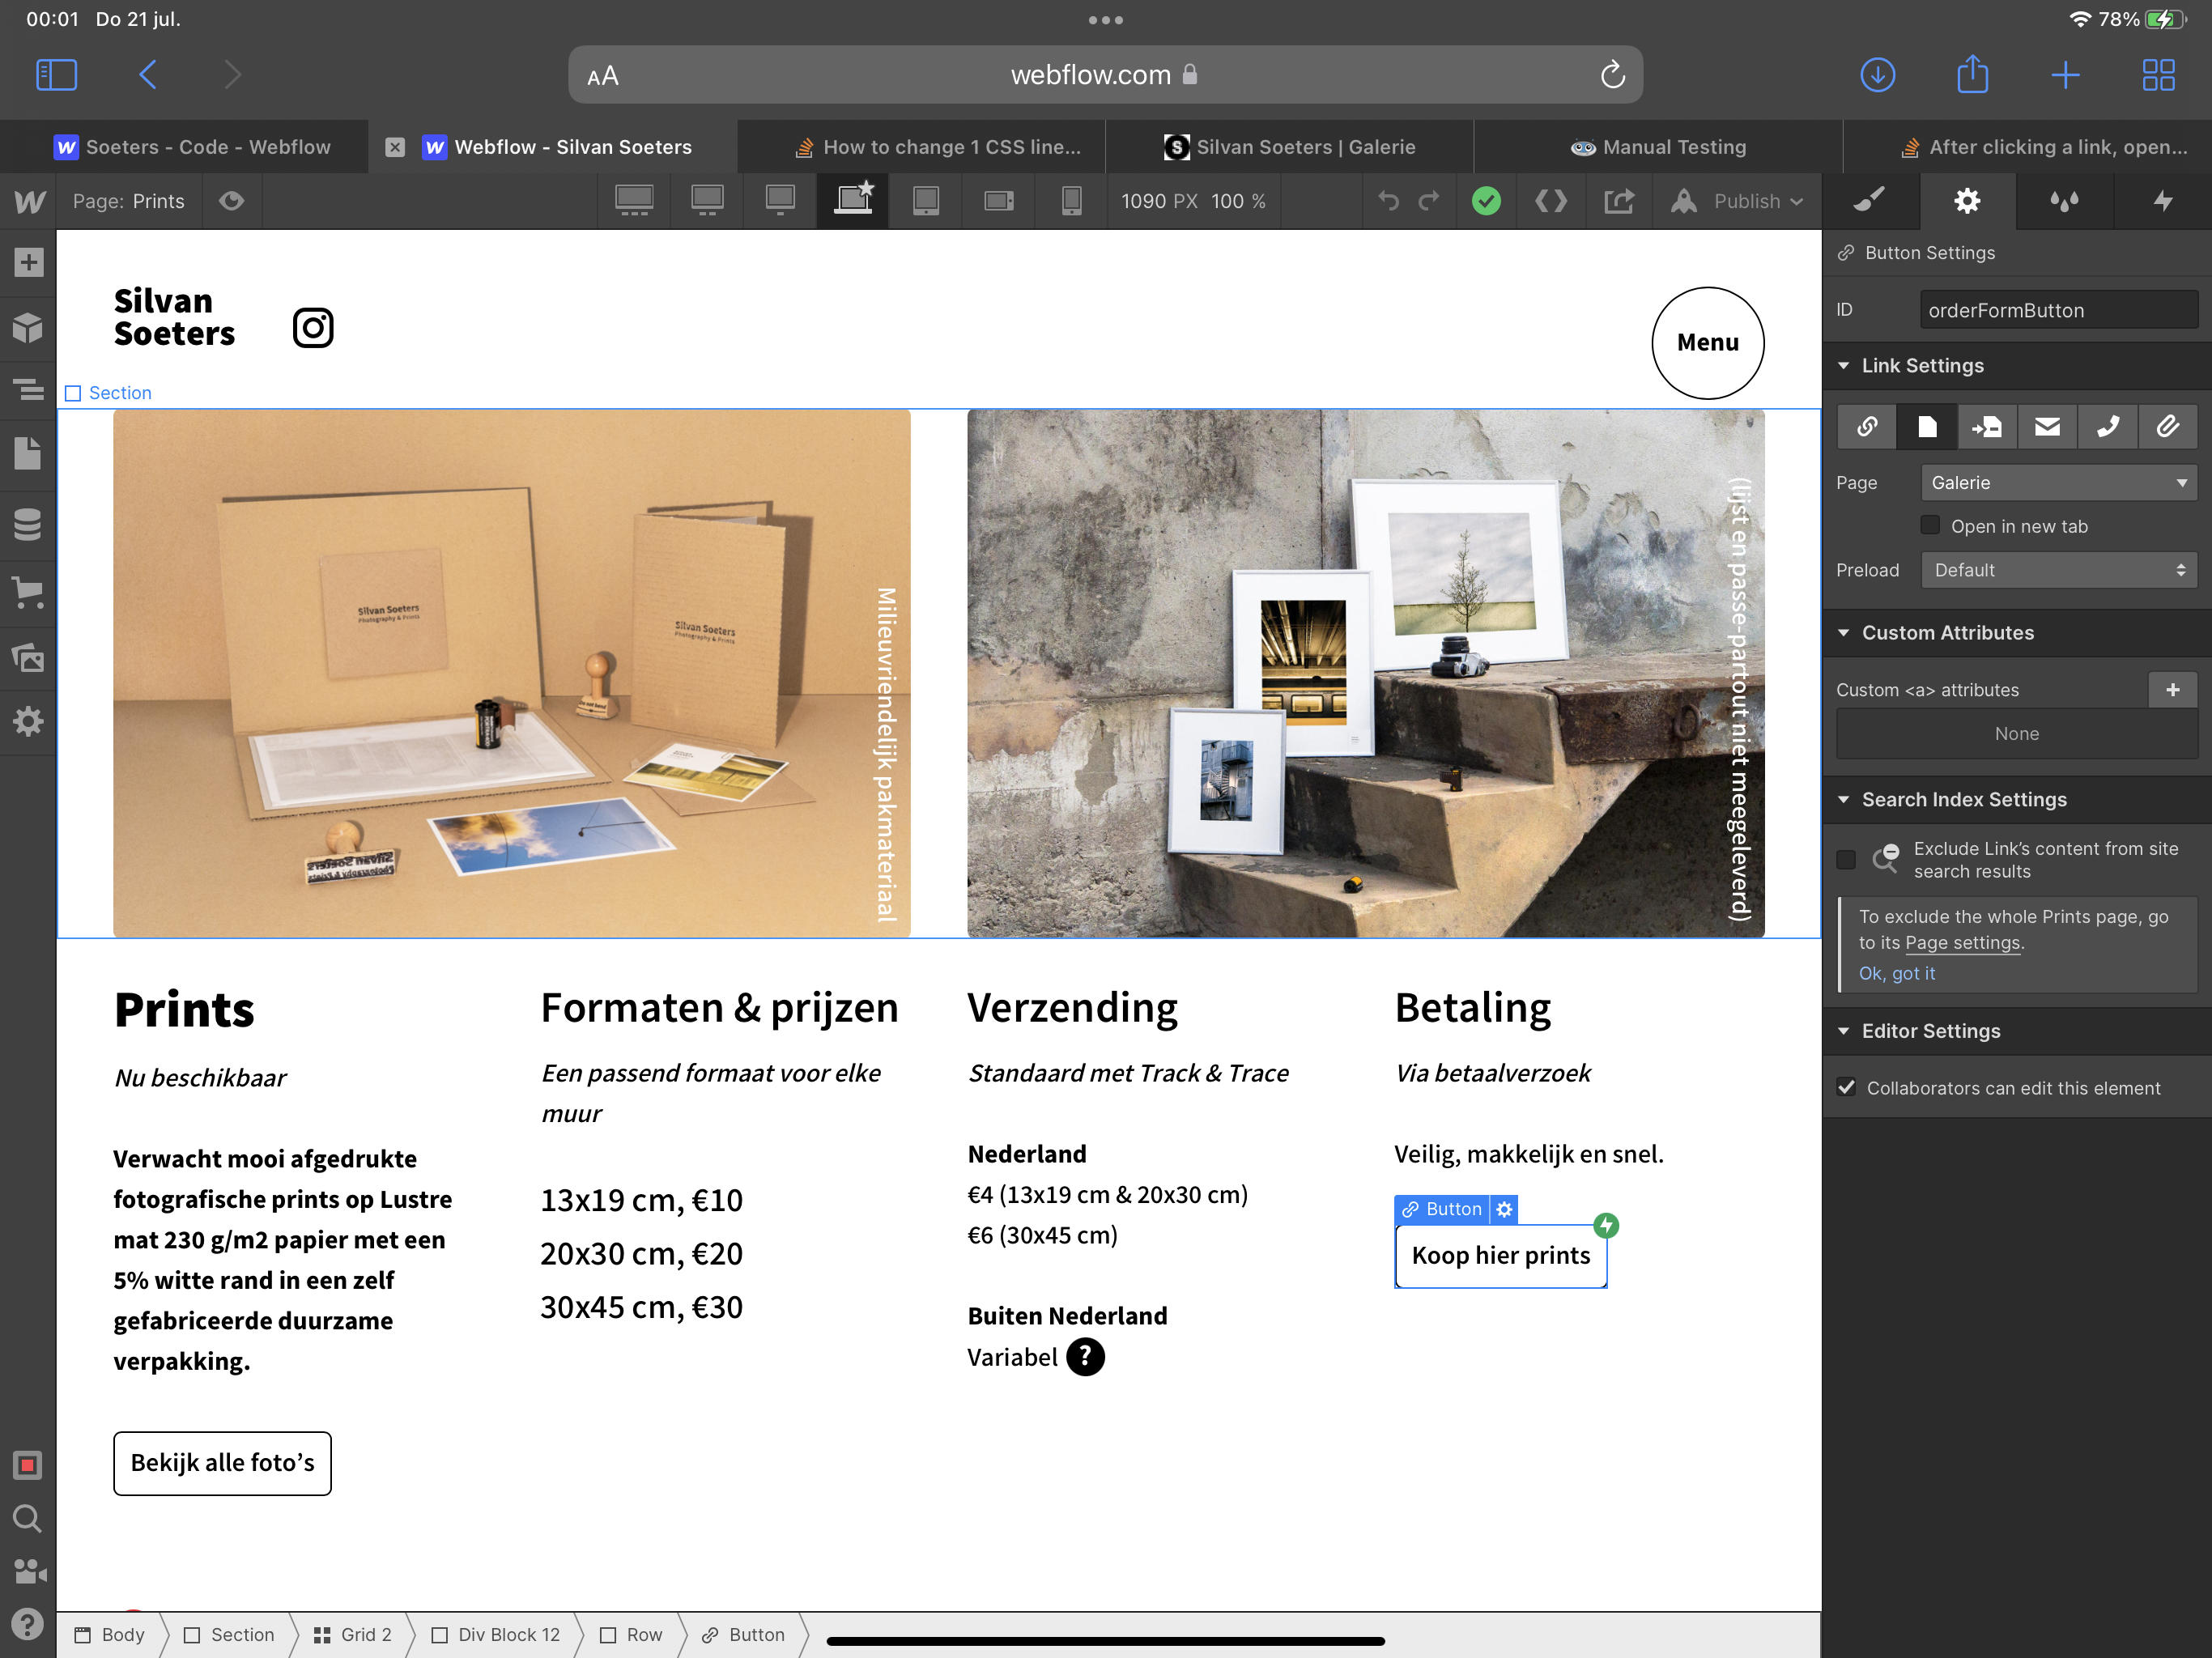Click the green interaction lightning badge
2212x1658 pixels.
1606,1225
